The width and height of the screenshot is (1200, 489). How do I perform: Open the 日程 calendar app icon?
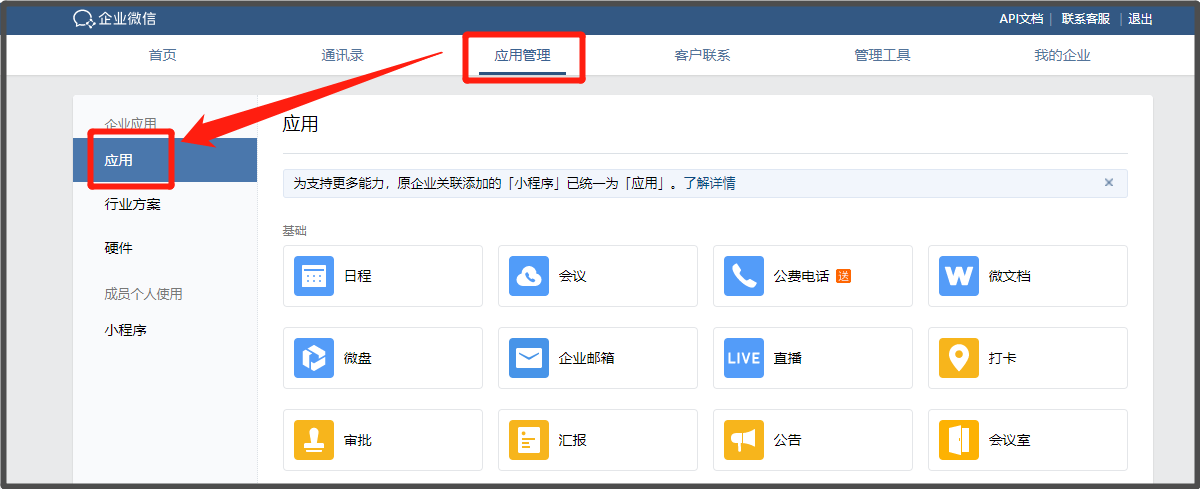coord(314,276)
